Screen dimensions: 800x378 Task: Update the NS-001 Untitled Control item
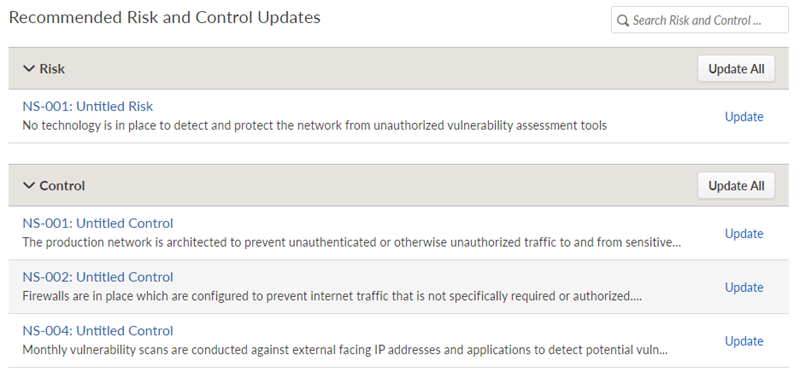point(744,234)
